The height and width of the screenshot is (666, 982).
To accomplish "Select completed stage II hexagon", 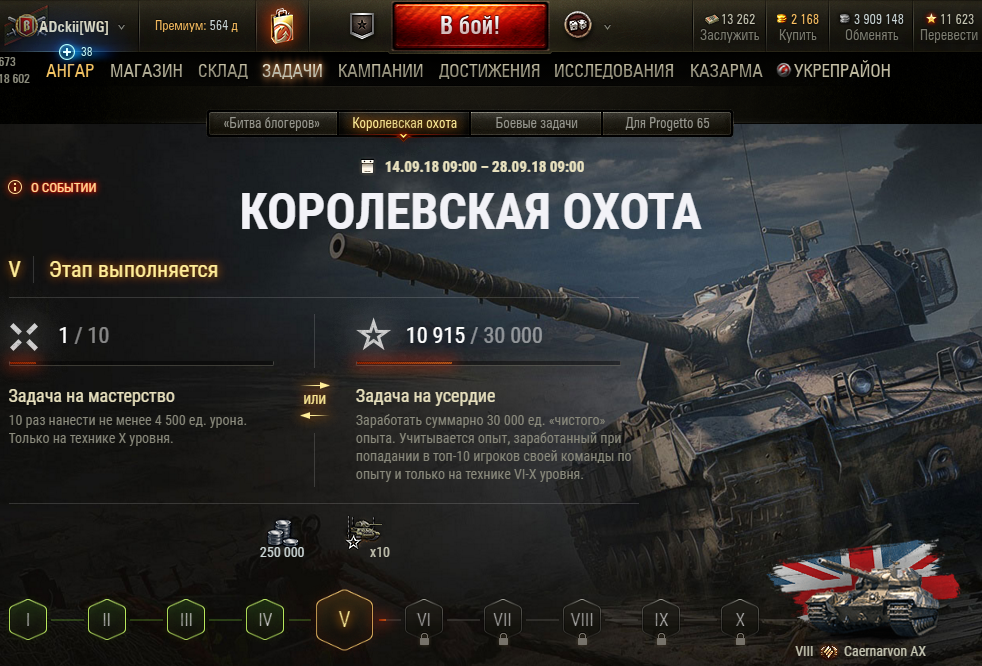I will pyautogui.click(x=107, y=620).
